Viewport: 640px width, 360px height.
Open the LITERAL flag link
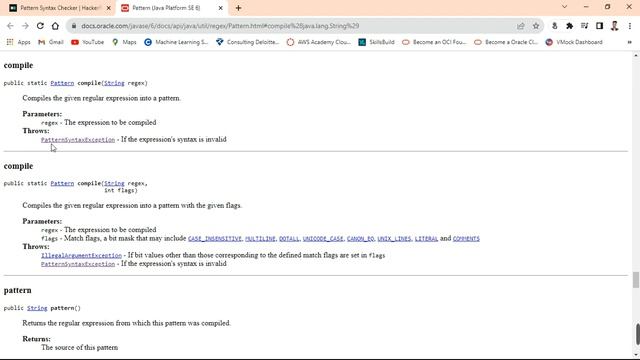click(426, 238)
